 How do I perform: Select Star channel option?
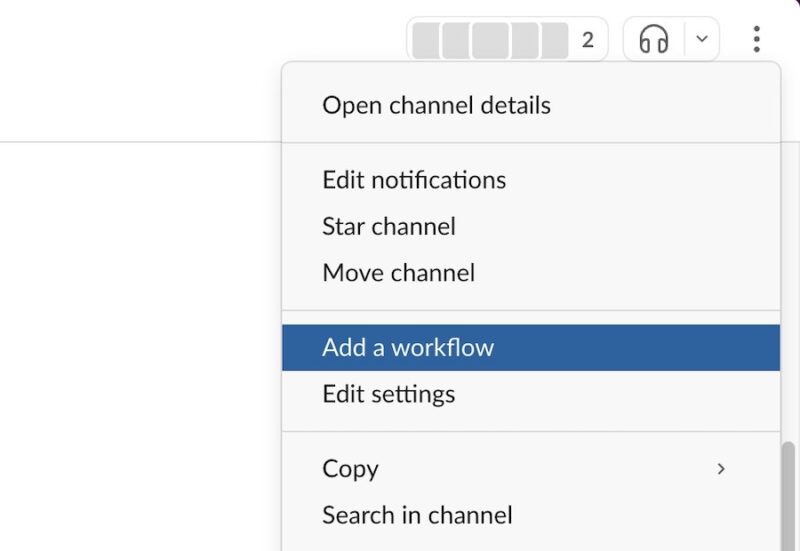(531, 227)
